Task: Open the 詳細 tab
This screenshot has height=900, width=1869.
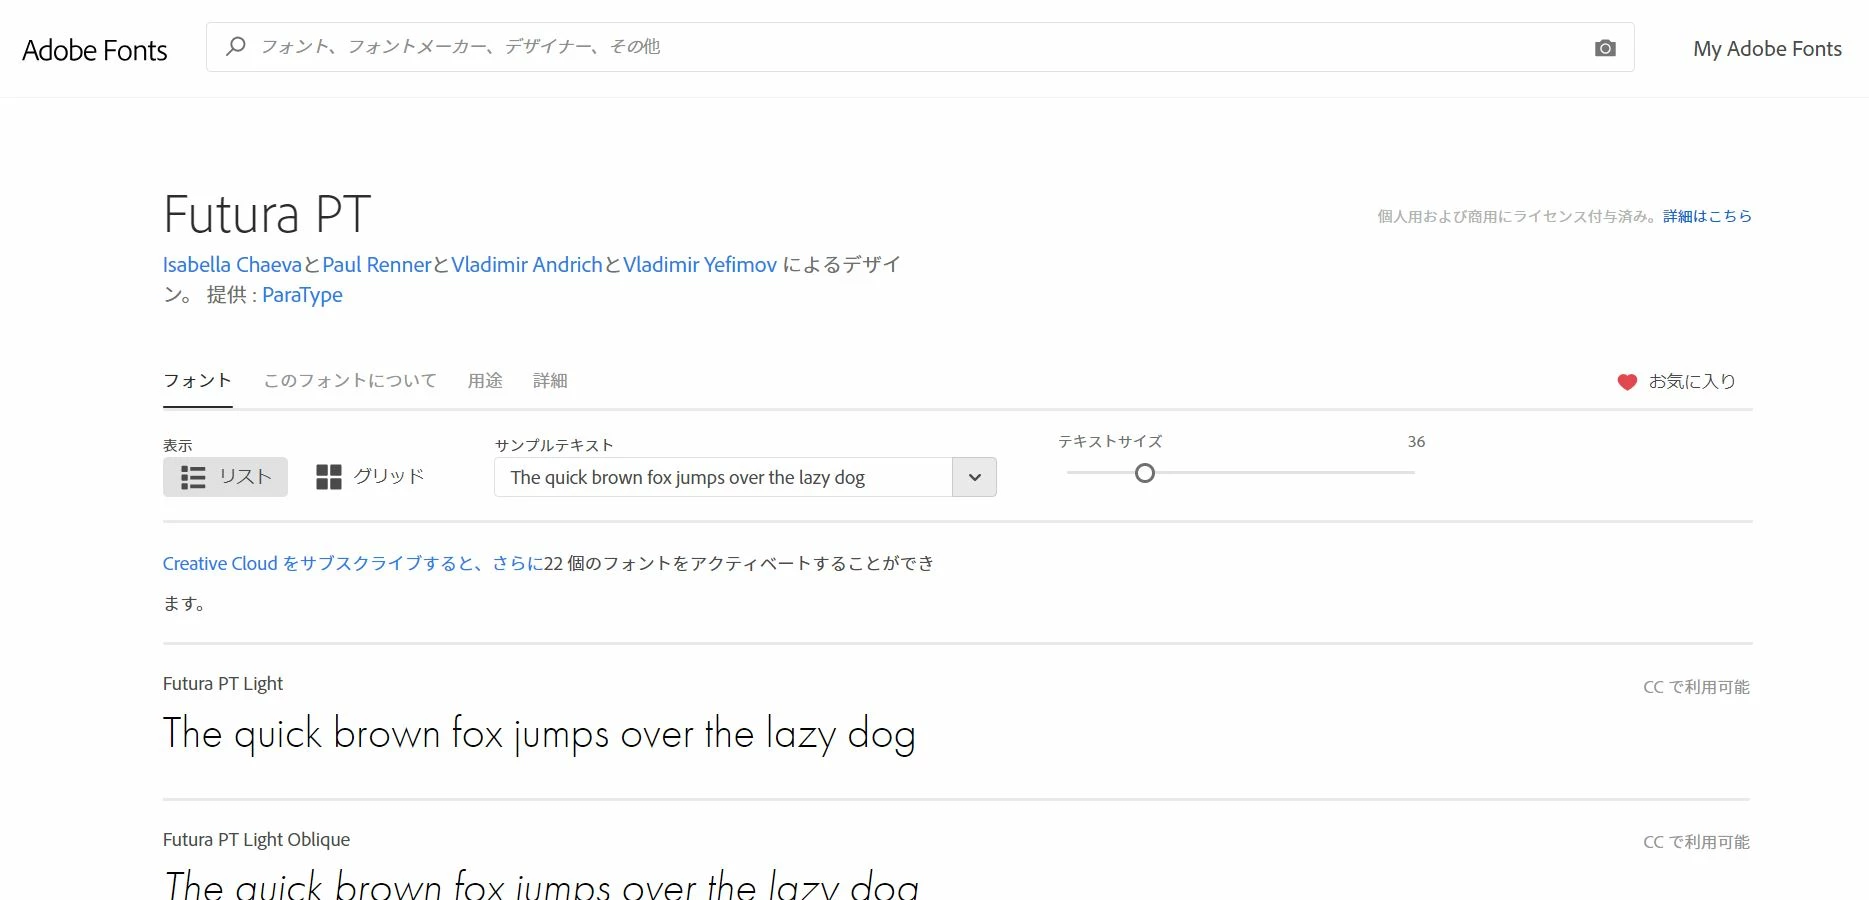Action: click(550, 381)
